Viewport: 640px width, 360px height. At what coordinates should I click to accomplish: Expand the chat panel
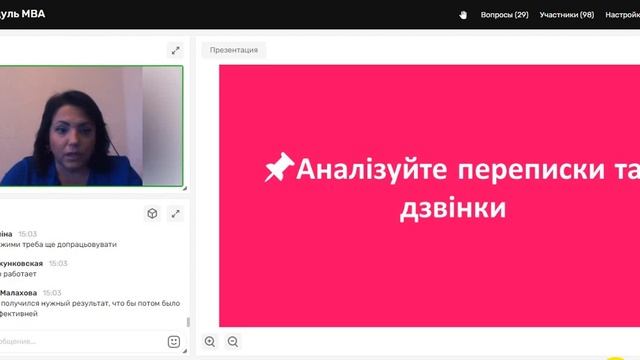click(x=176, y=213)
